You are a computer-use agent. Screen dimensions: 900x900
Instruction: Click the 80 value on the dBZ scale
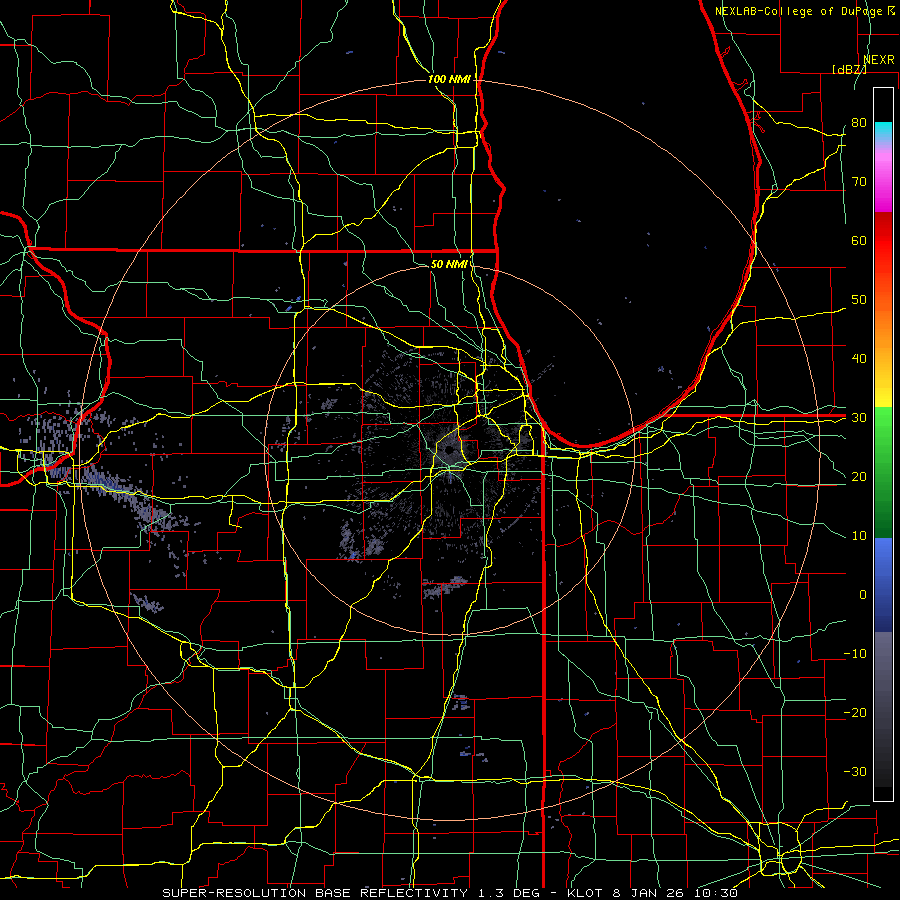(x=859, y=122)
